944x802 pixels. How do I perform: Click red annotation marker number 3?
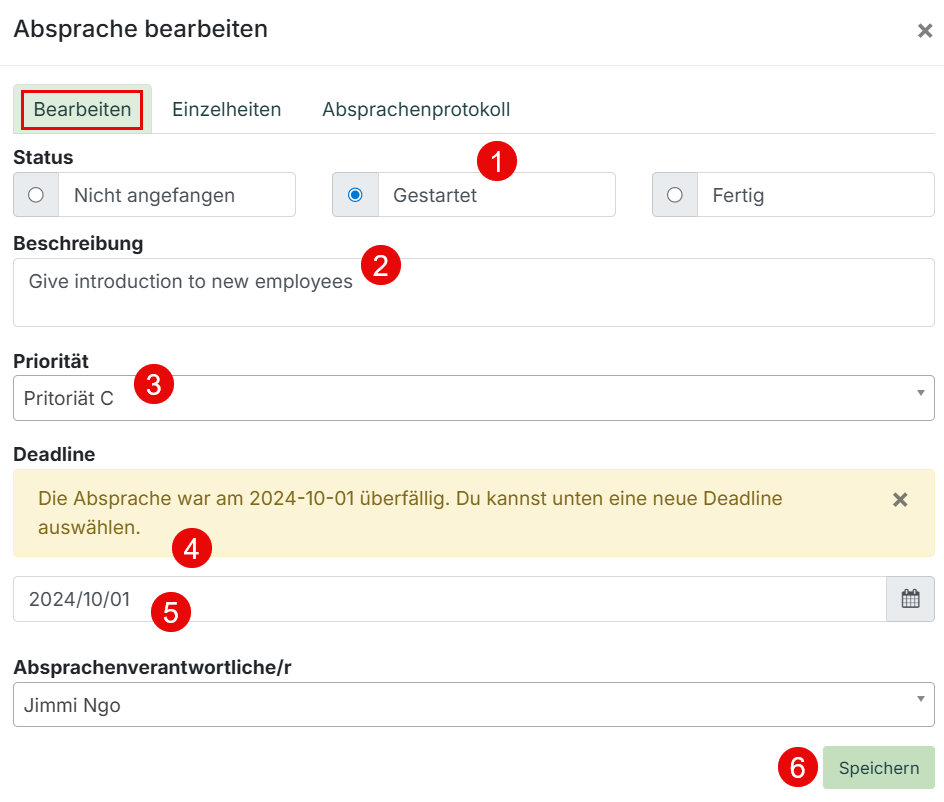154,384
